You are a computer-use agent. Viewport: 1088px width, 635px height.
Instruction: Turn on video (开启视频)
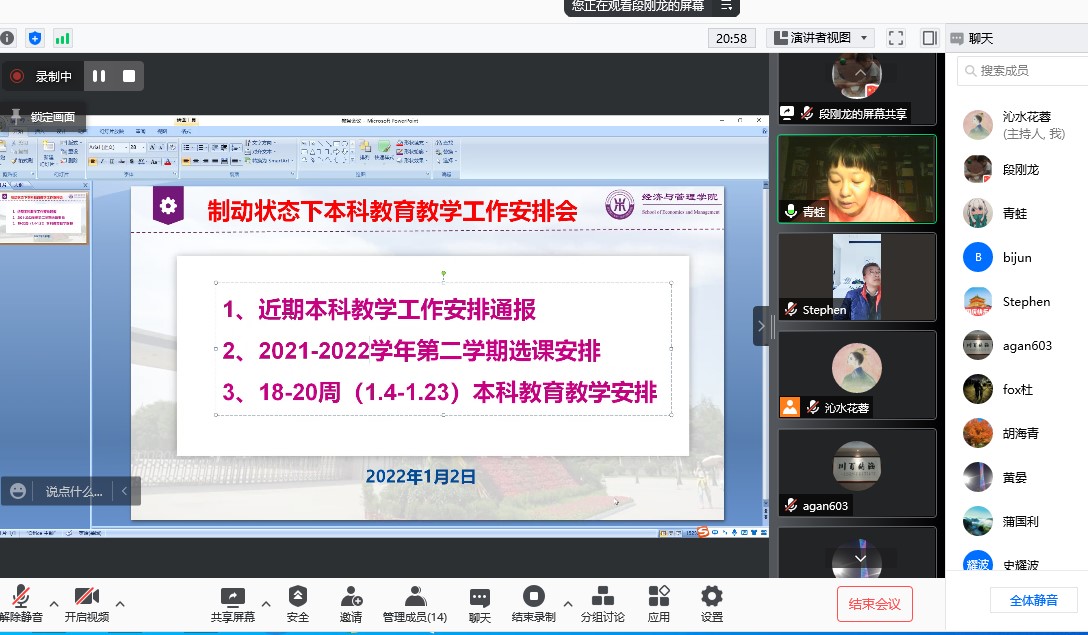87,598
